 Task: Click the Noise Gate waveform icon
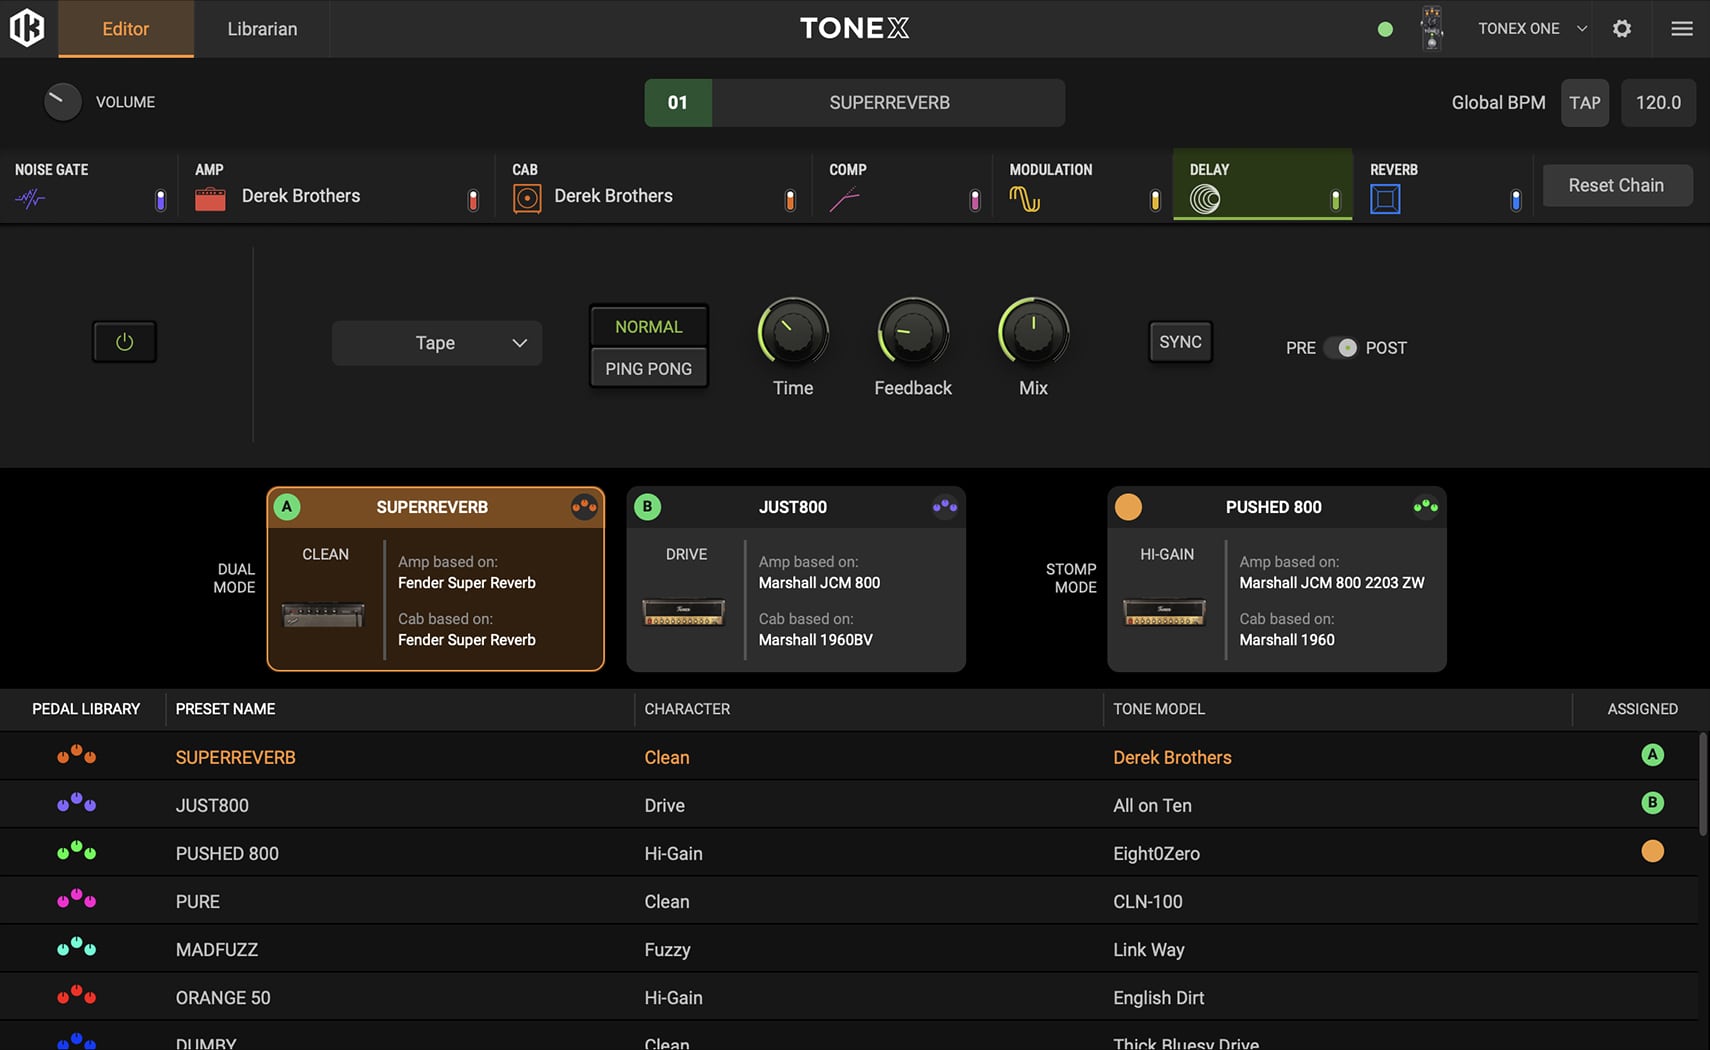pyautogui.click(x=30, y=198)
